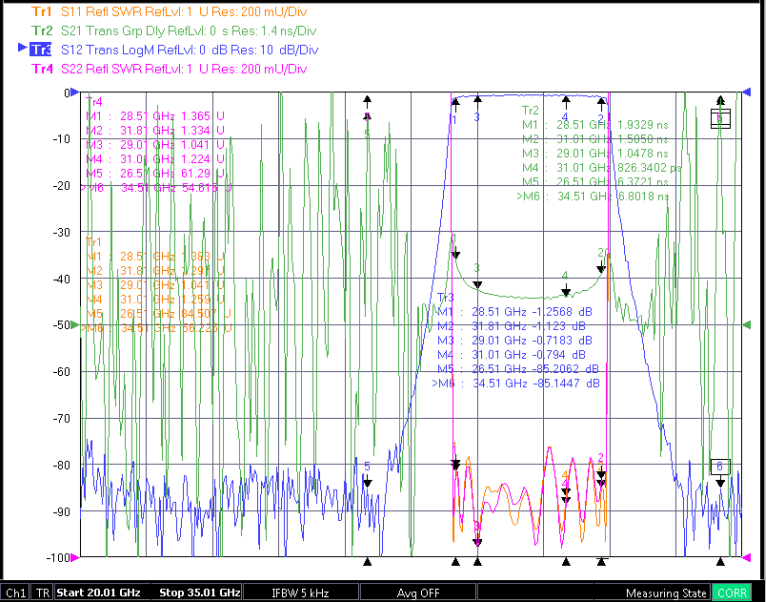Click the IFBW 5 kHz status entry
The image size is (766, 602).
tap(300, 593)
